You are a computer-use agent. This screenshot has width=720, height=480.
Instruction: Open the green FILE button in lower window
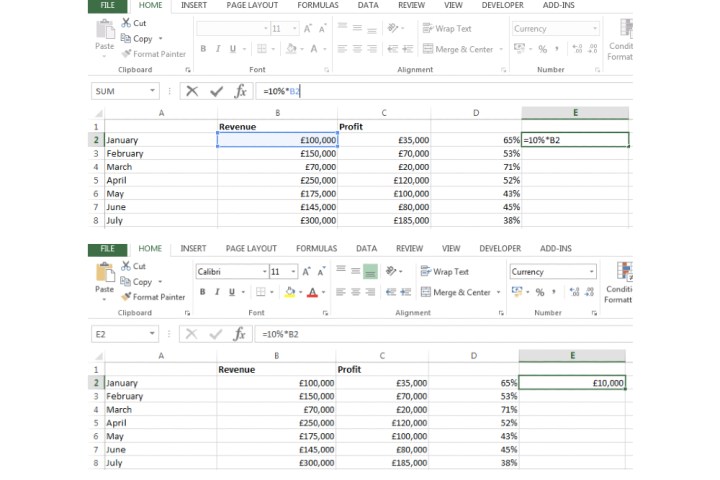click(x=107, y=248)
